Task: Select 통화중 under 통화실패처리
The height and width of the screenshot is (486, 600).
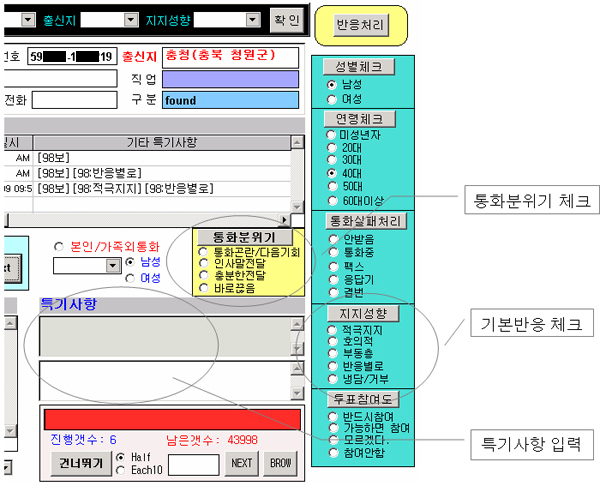Action: point(332,253)
